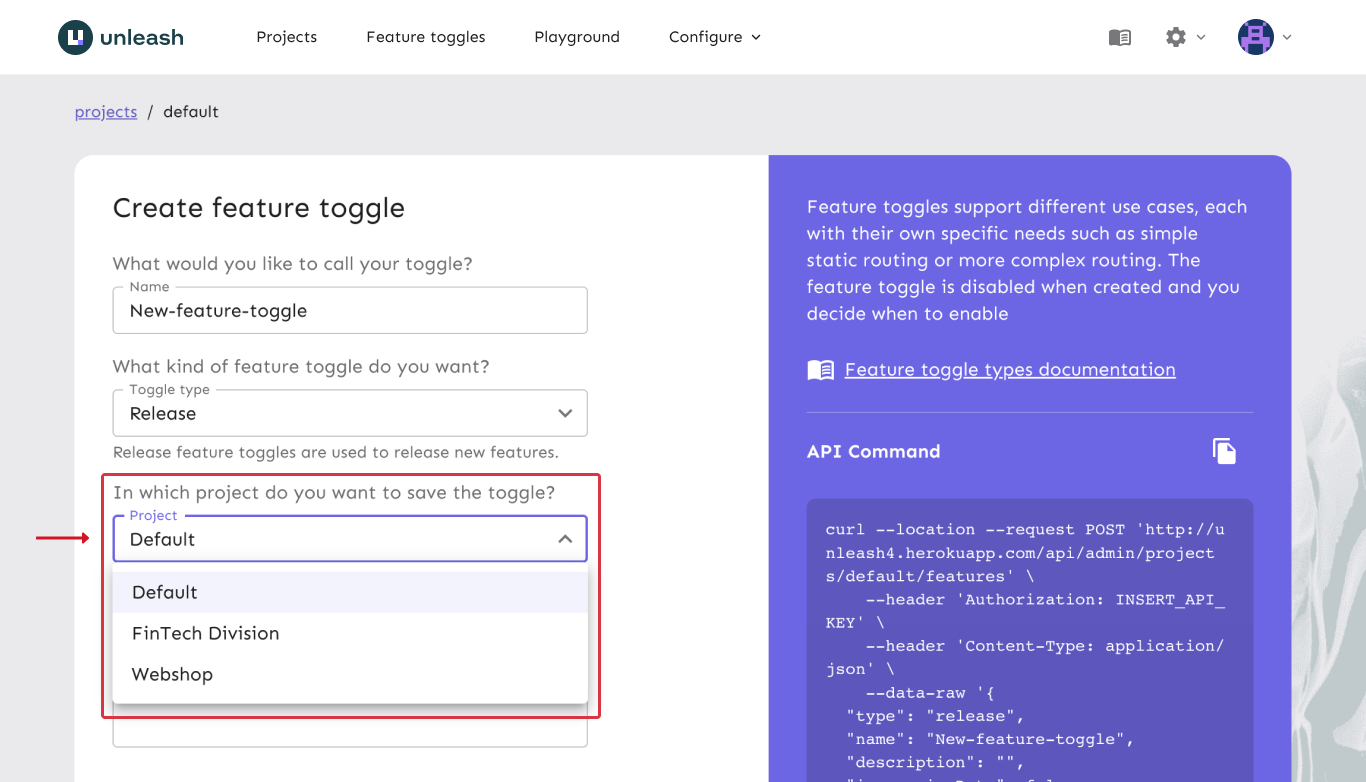Open the settings gear icon

pyautogui.click(x=1176, y=37)
